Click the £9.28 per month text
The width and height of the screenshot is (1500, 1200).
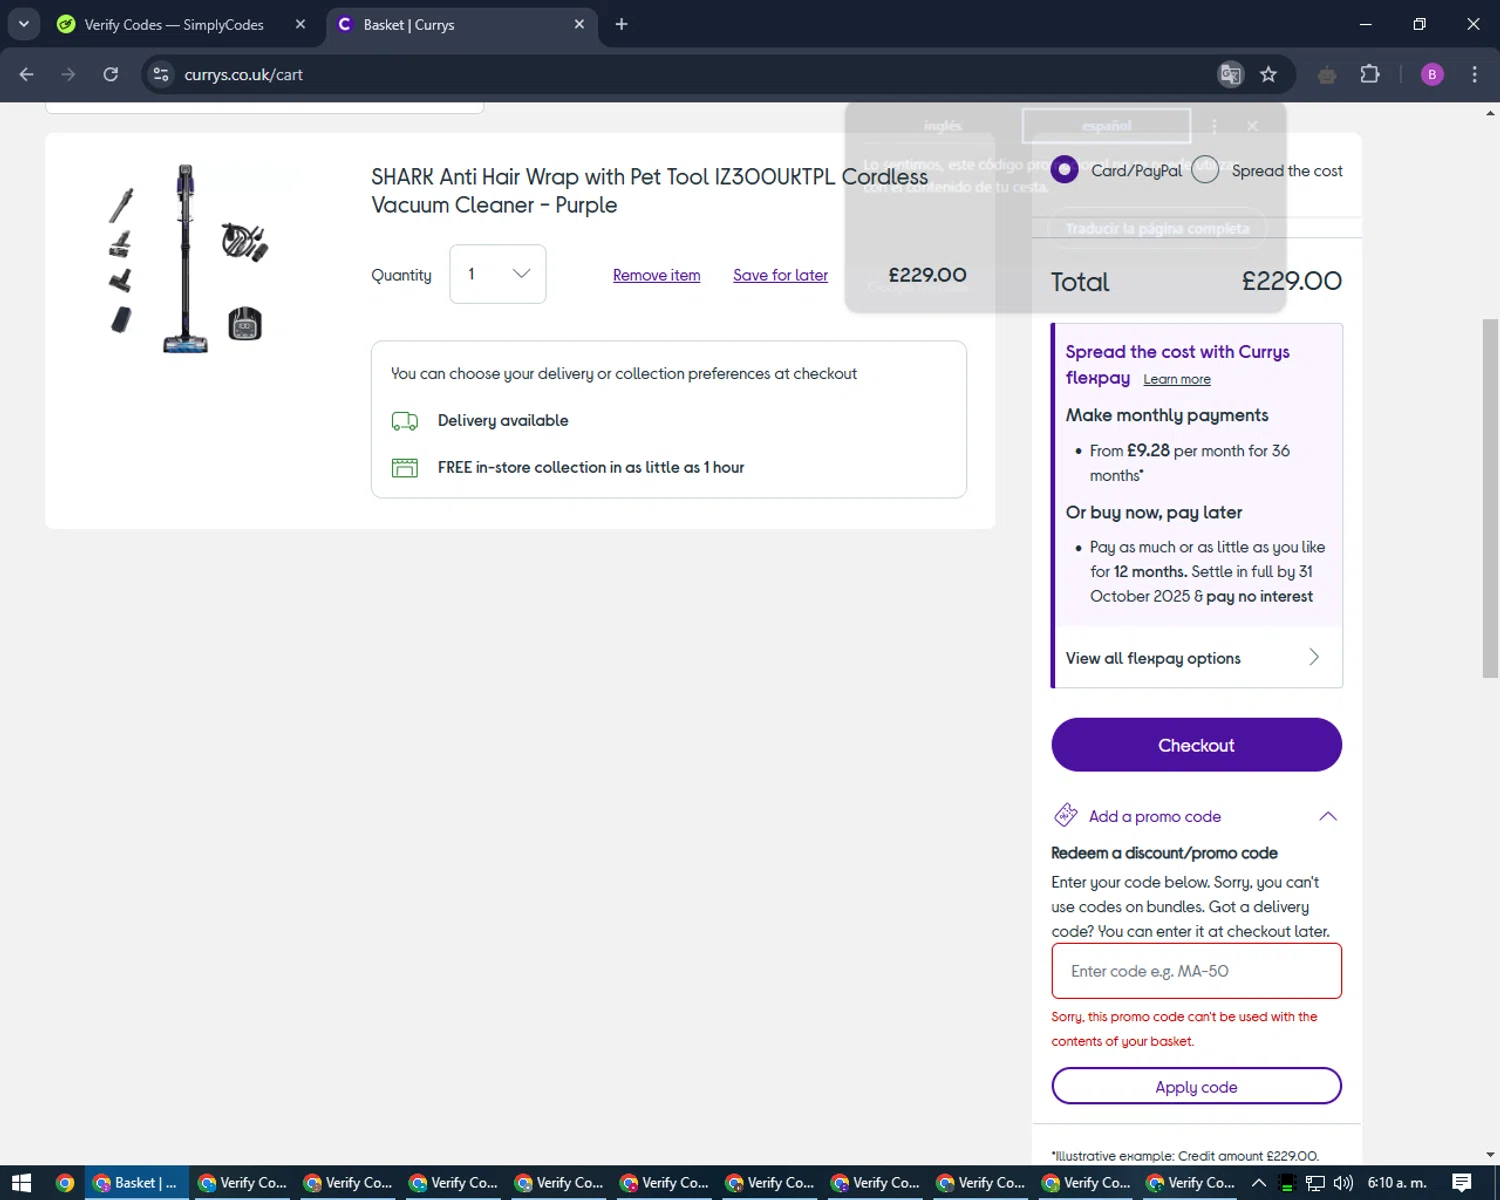coord(1147,451)
